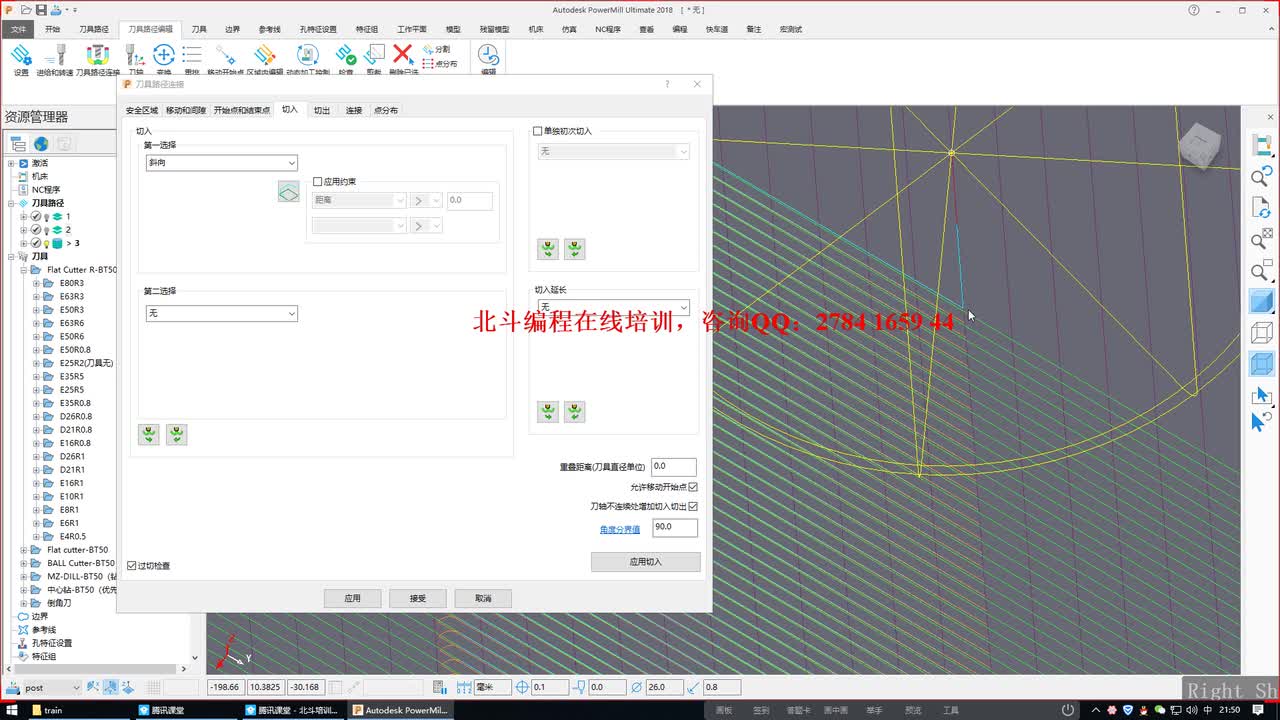Open the 切入延长 dropdown
1280x720 pixels.
coord(613,307)
